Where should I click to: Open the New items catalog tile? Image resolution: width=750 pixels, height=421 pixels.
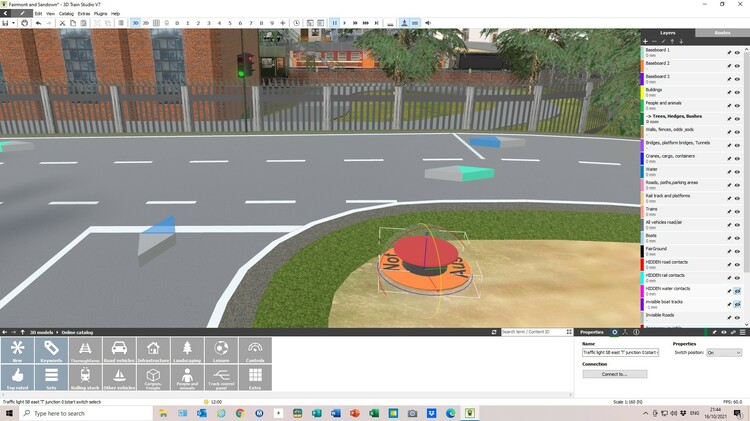point(17,350)
